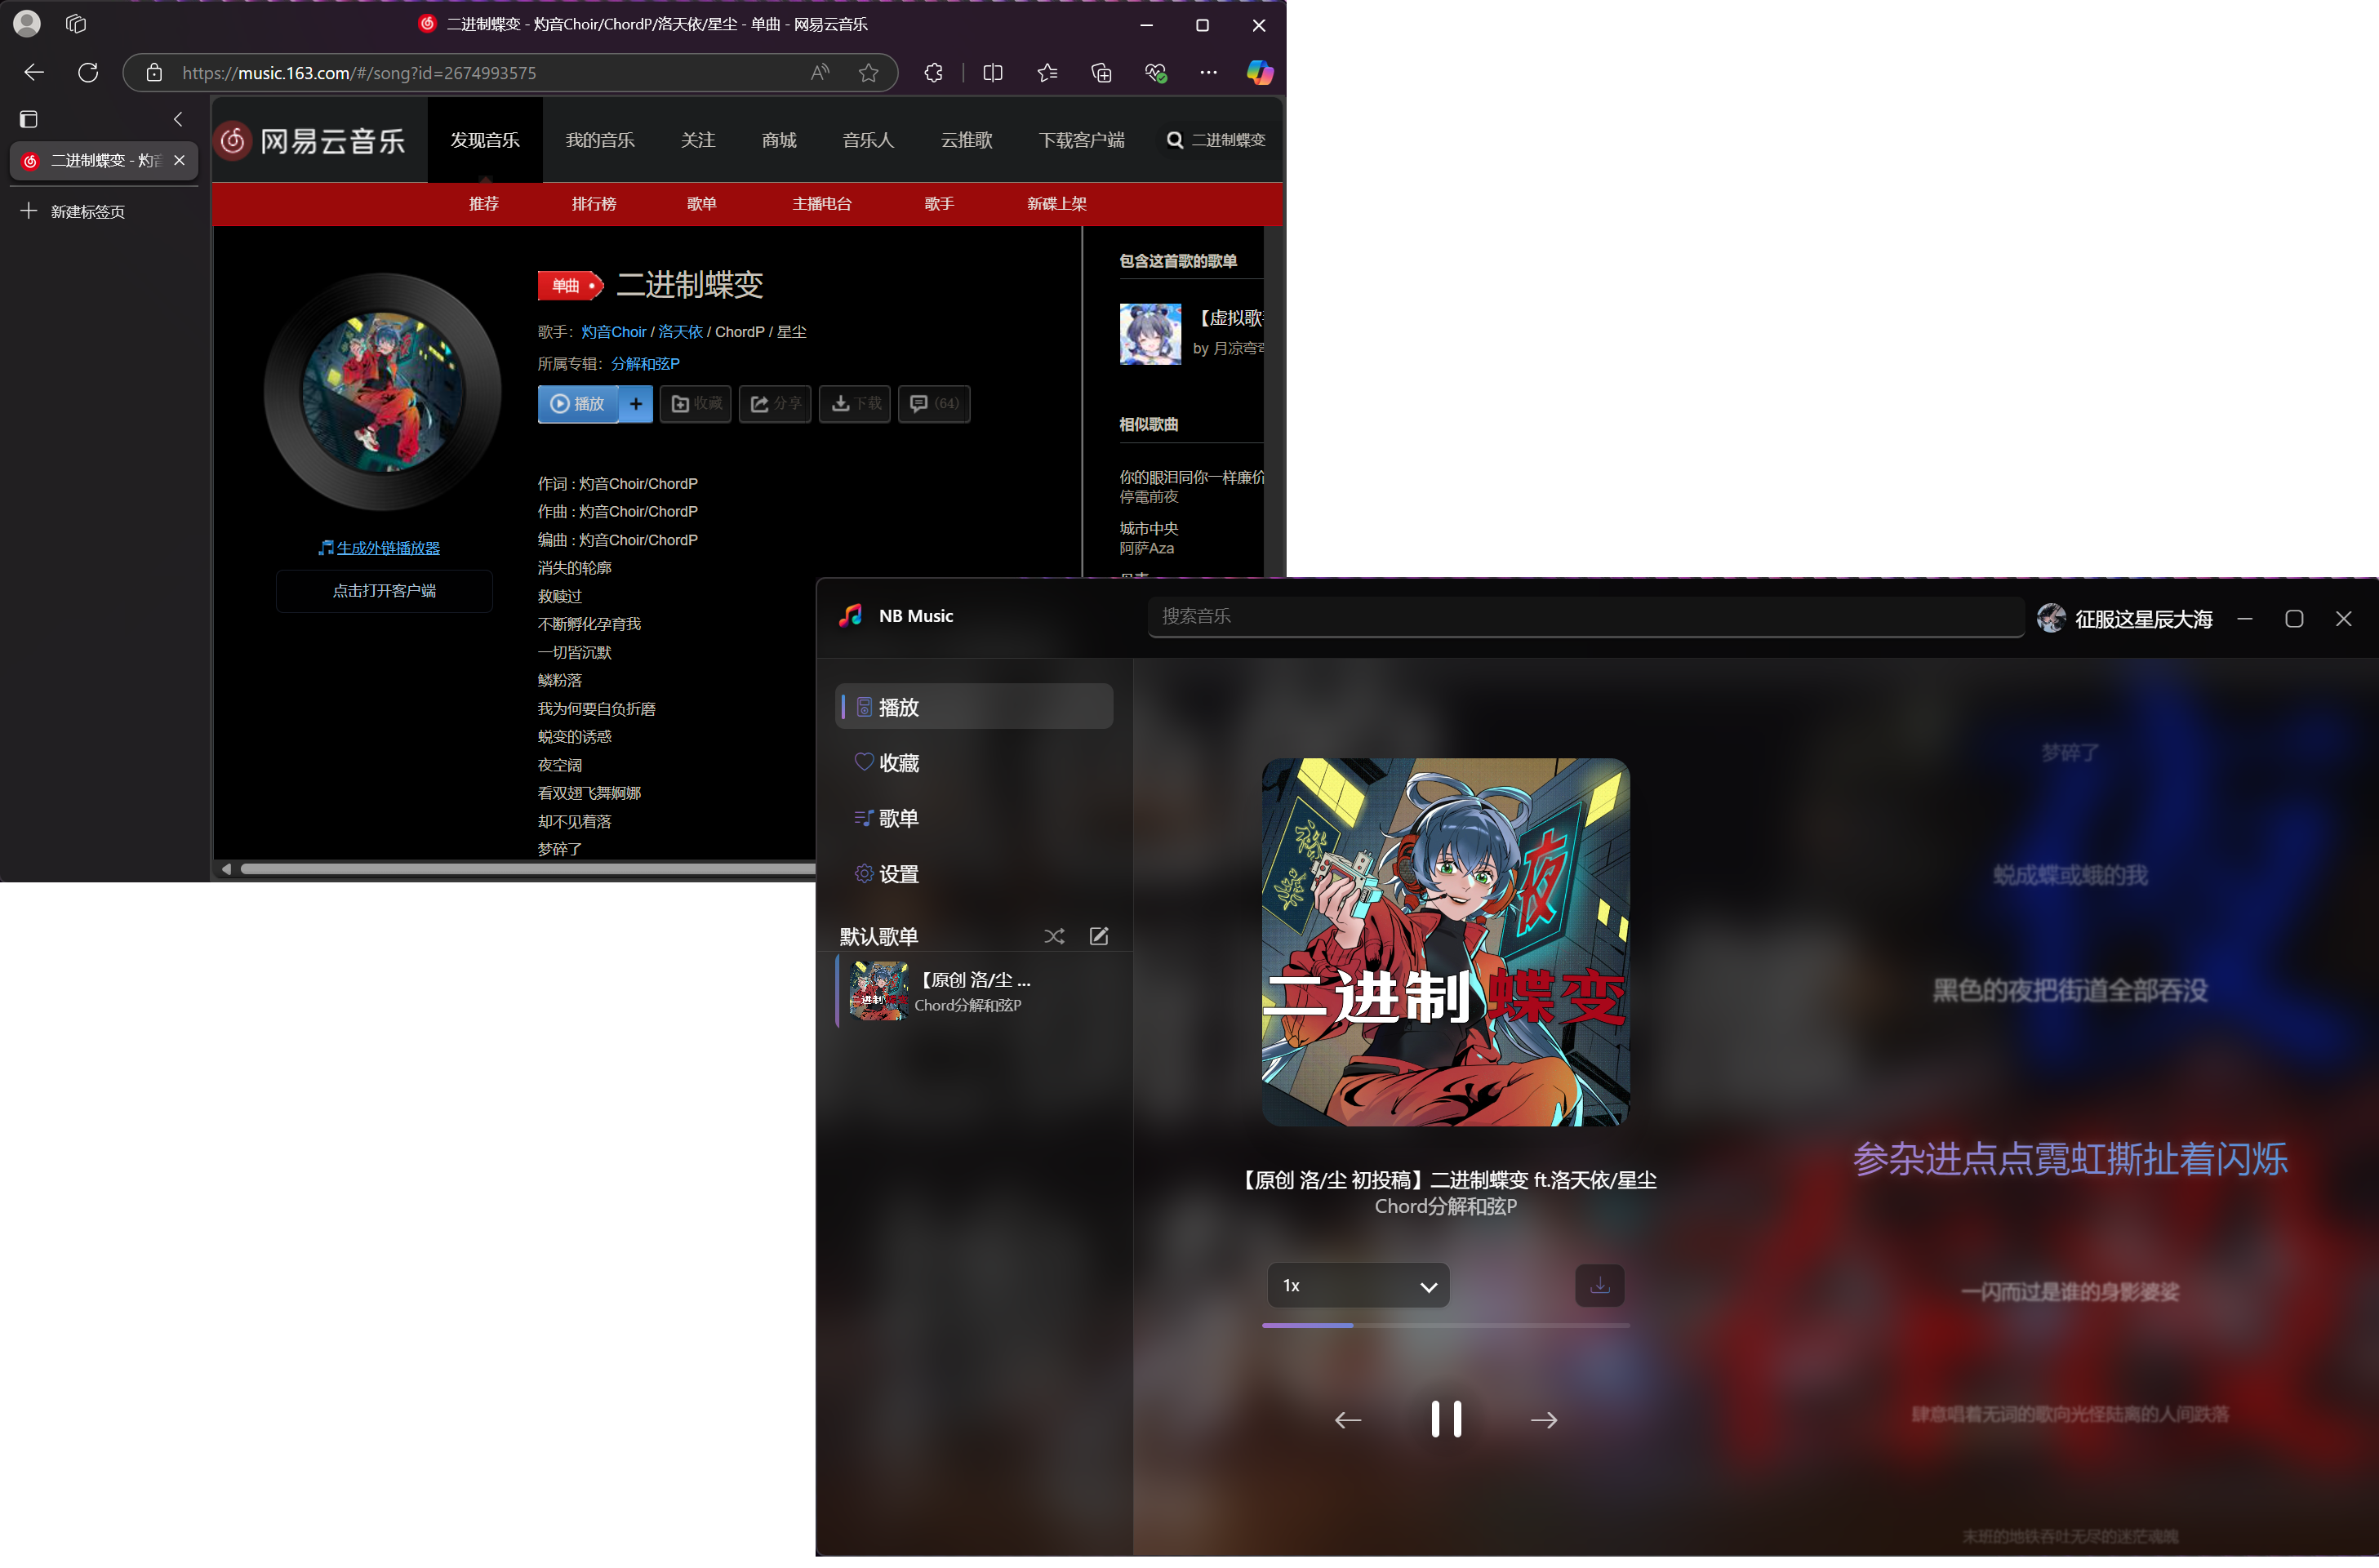The height and width of the screenshot is (1568, 2379).
Task: Add song to playlist with plus button
Action: point(636,404)
